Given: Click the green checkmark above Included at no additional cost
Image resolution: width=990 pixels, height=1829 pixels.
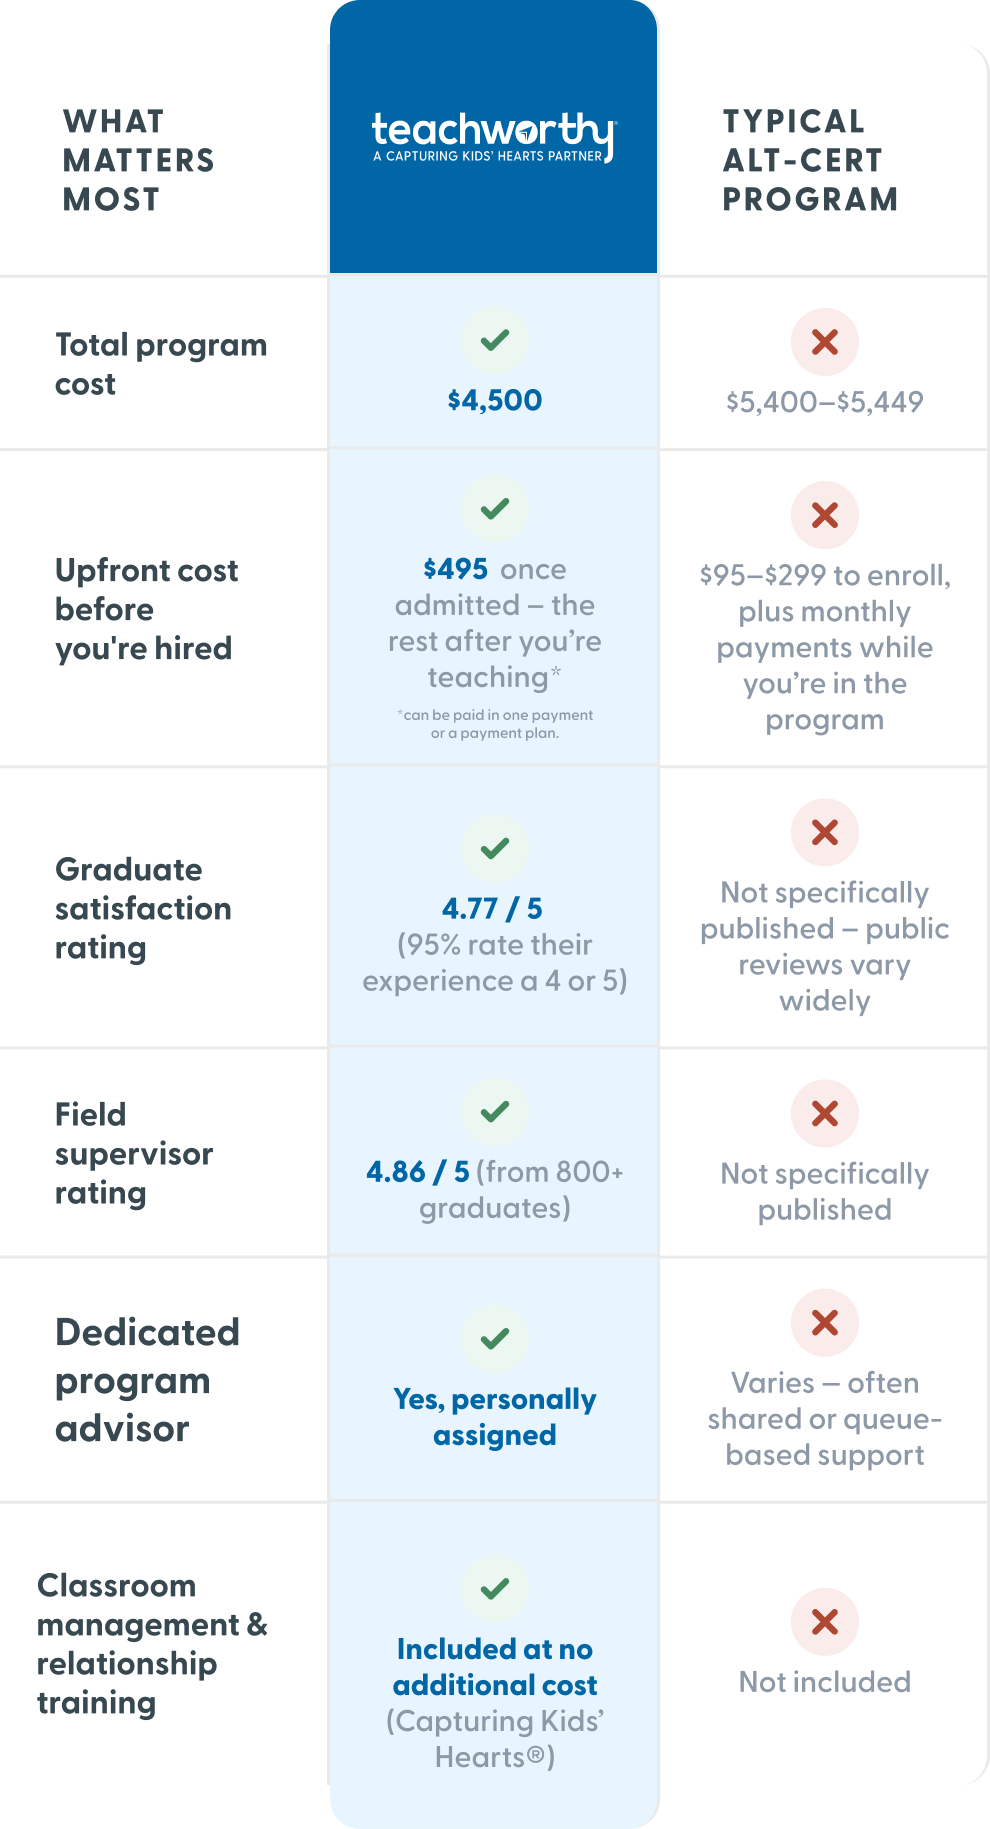Looking at the screenshot, I should click(x=495, y=1589).
